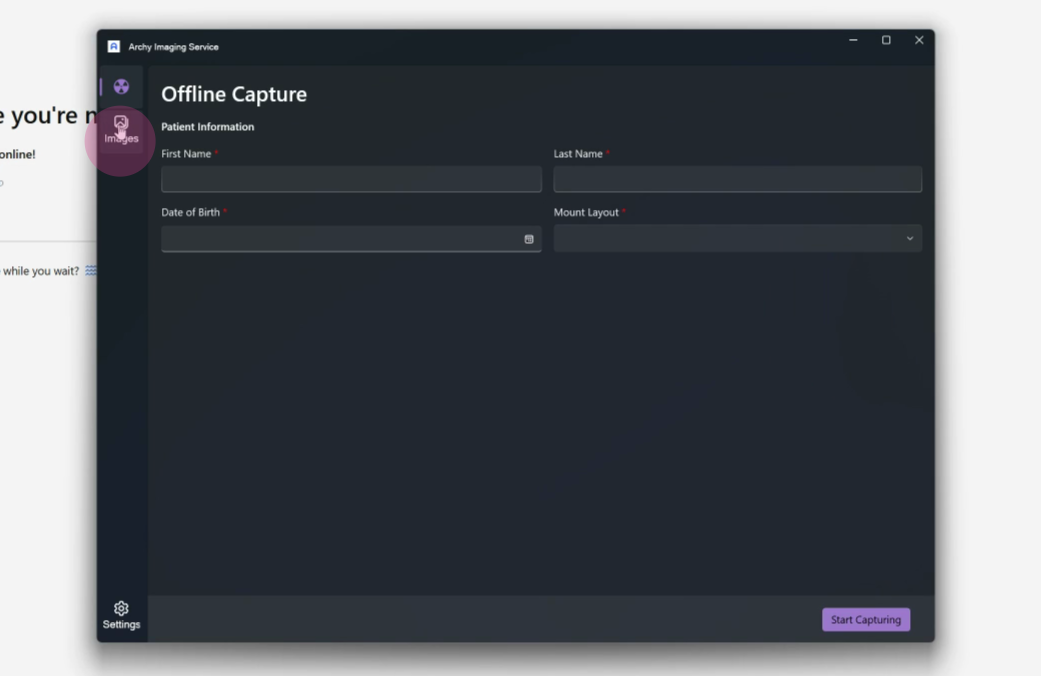Image resolution: width=1041 pixels, height=676 pixels.
Task: Click the Archy Imaging Service title text
Action: pyautogui.click(x=173, y=47)
